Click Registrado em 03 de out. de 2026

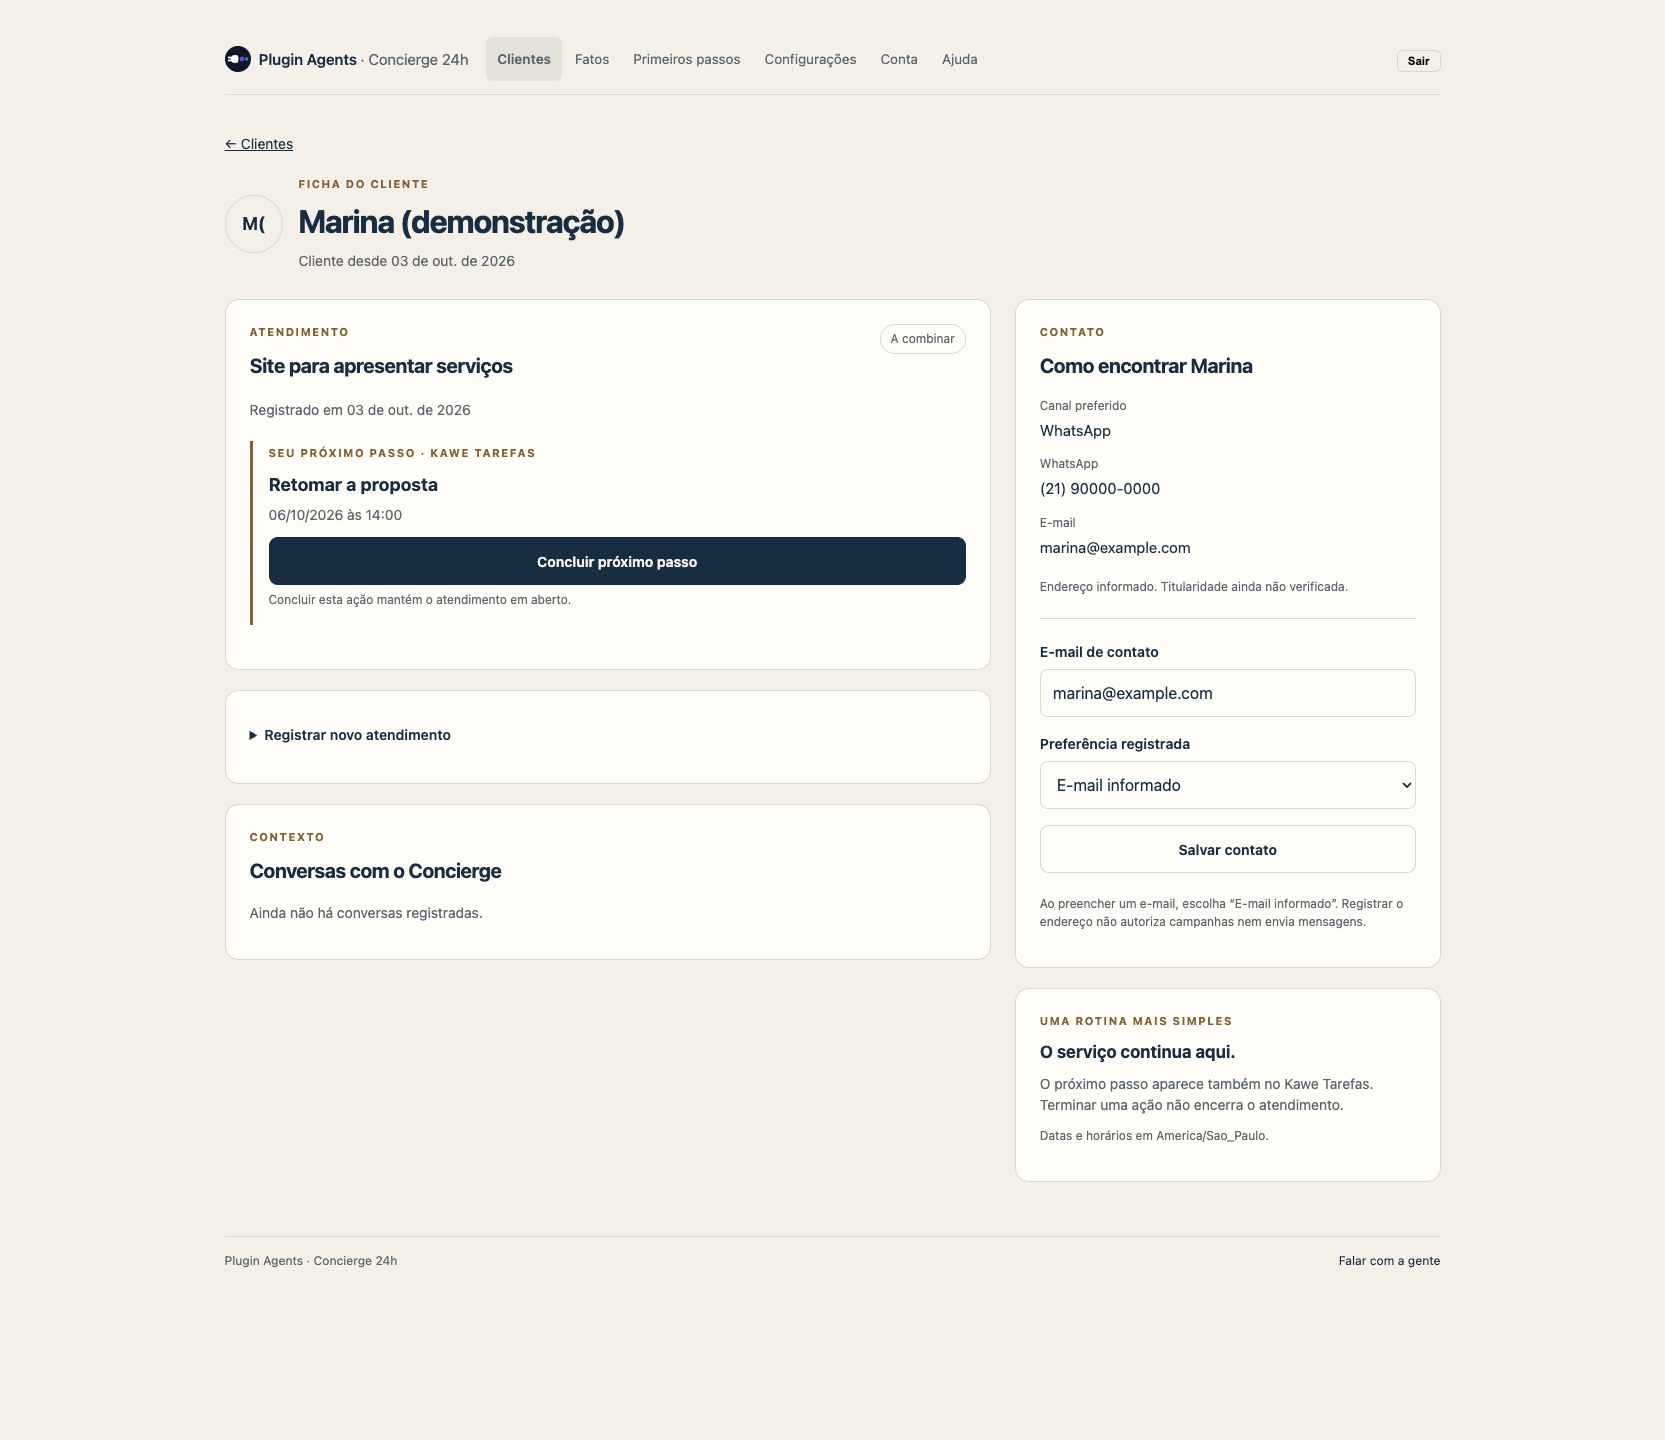(360, 410)
